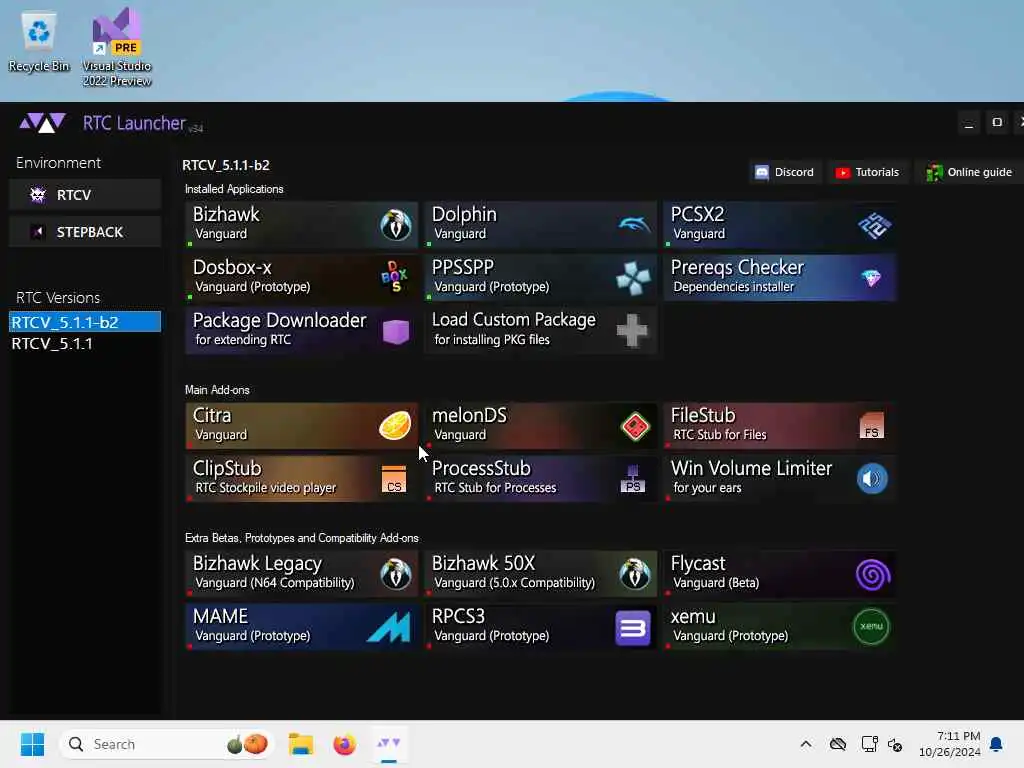Click the Package Downloader purple cube icon
The height and width of the screenshot is (768, 1024).
point(396,331)
